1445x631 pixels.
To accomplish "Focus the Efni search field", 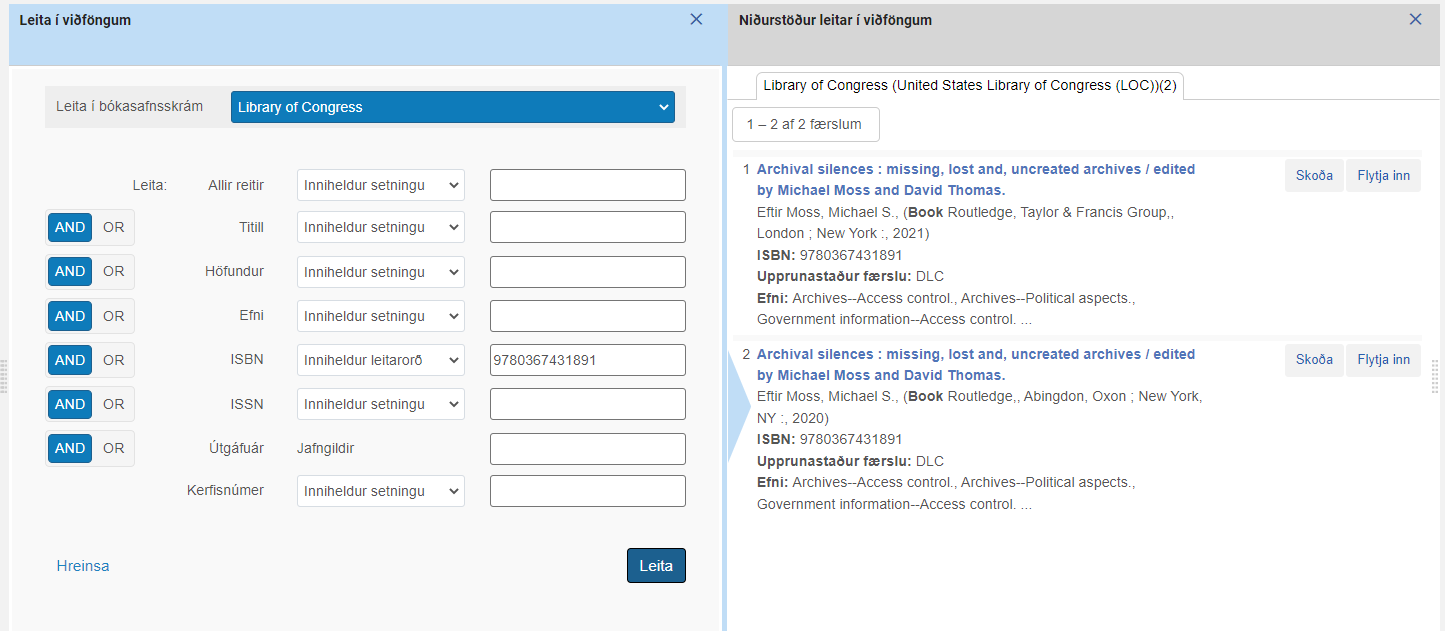I will click(x=588, y=316).
